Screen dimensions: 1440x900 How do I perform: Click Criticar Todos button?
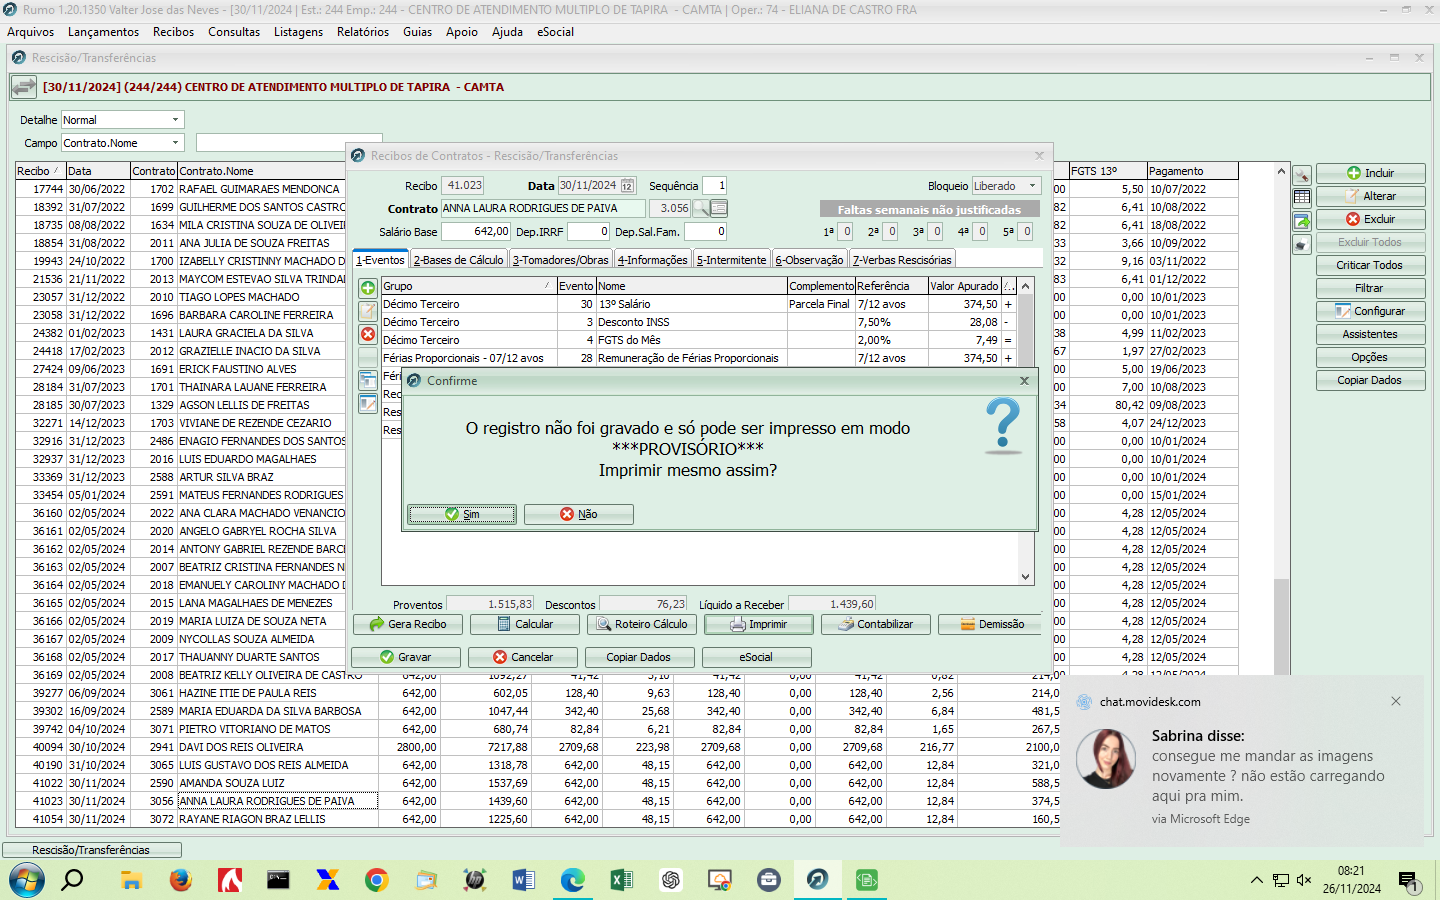pyautogui.click(x=1370, y=265)
